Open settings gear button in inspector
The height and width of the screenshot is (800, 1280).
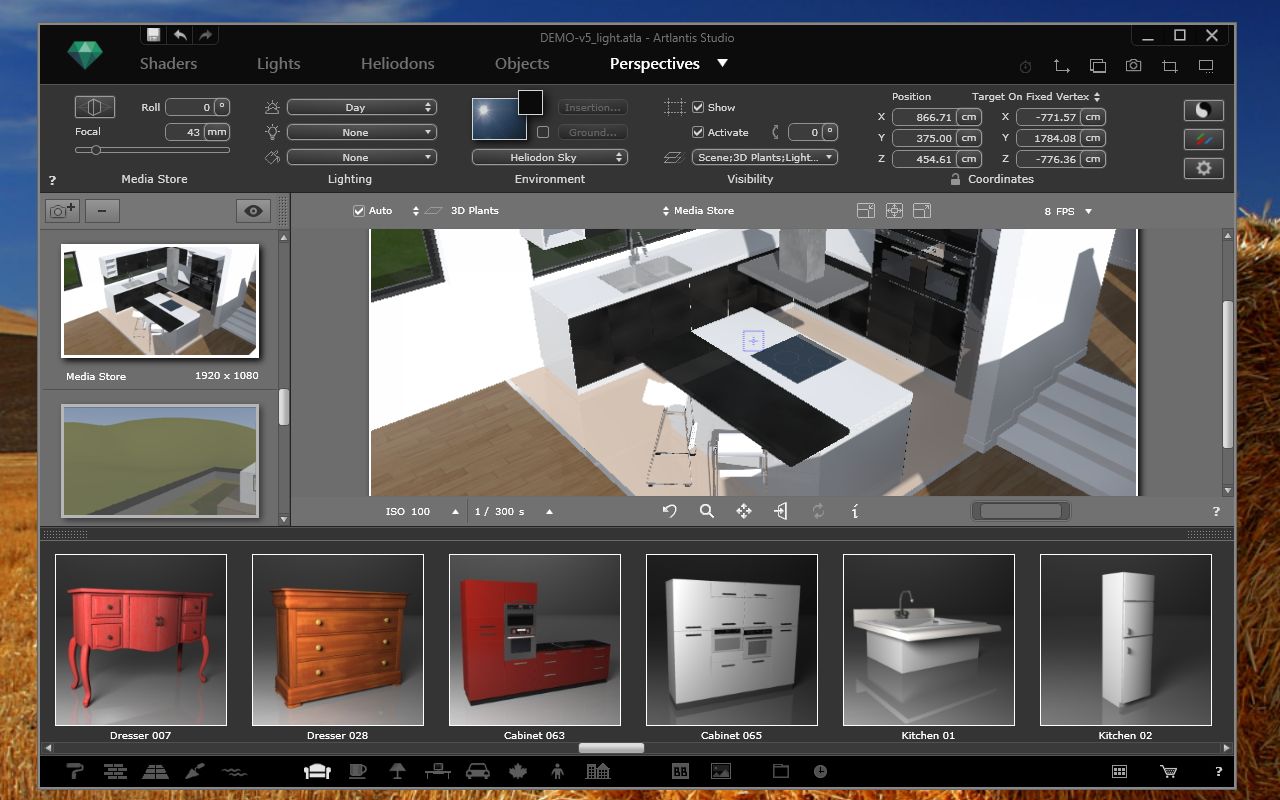tap(1203, 168)
